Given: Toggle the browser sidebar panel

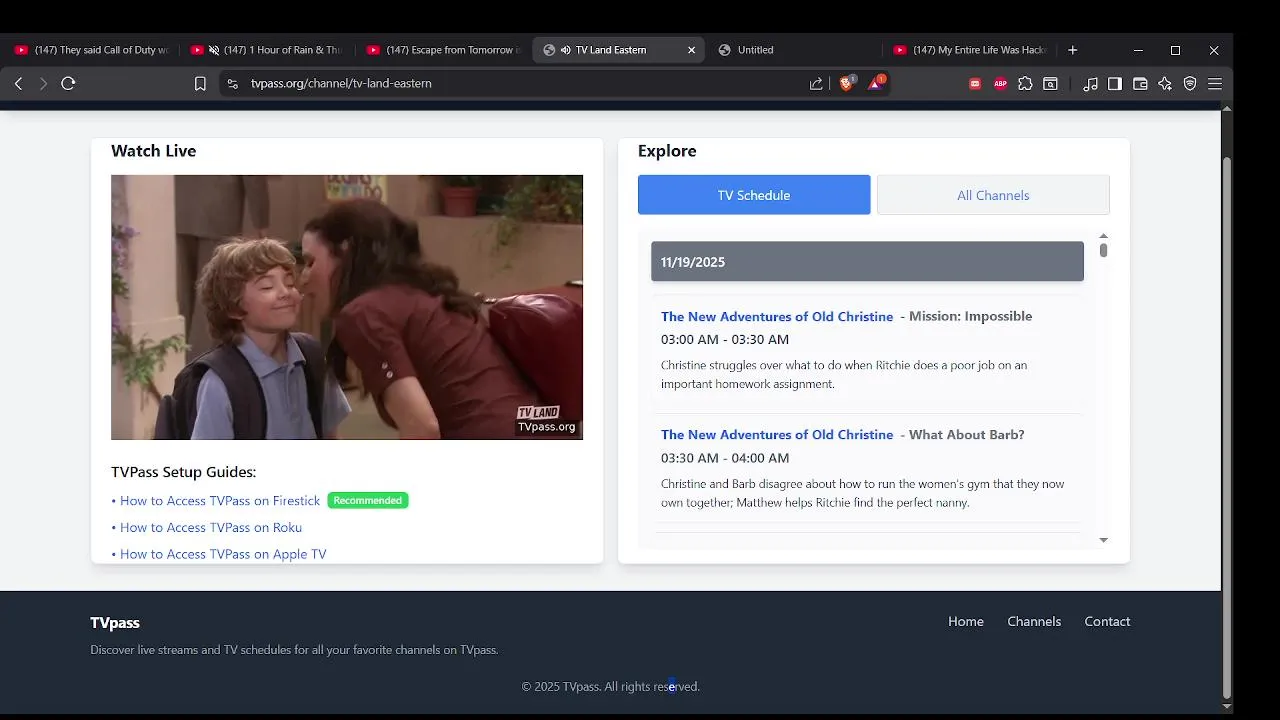Looking at the screenshot, I should pyautogui.click(x=1115, y=84).
